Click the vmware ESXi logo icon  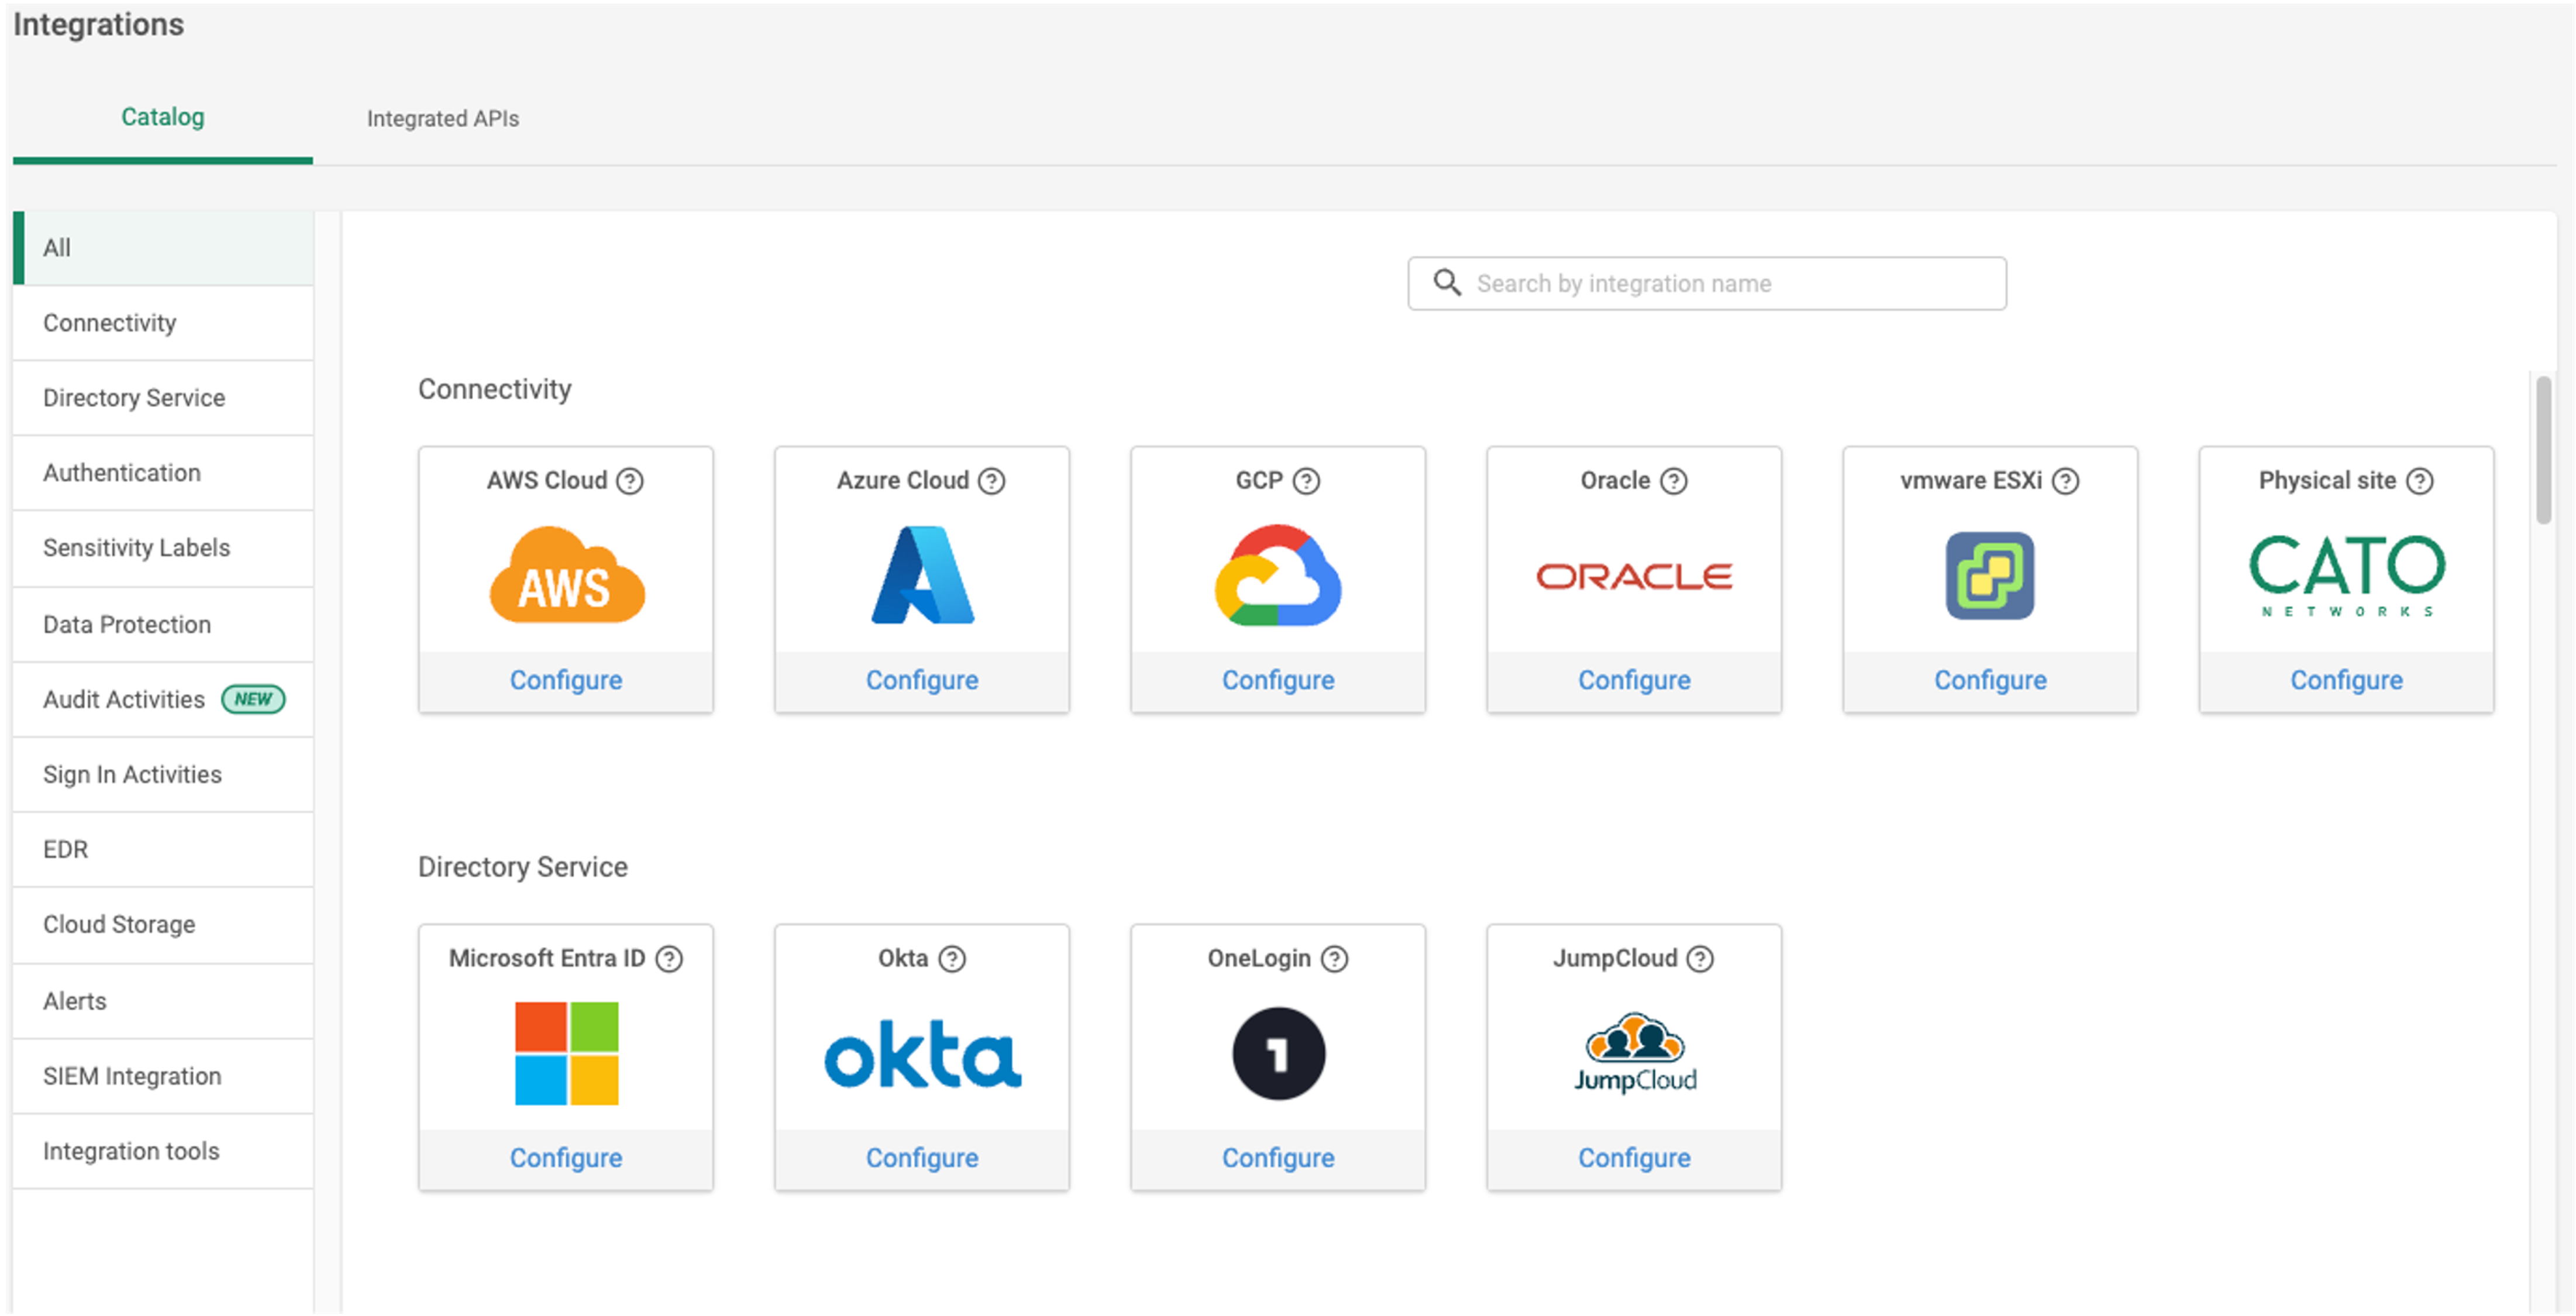pyautogui.click(x=1990, y=575)
